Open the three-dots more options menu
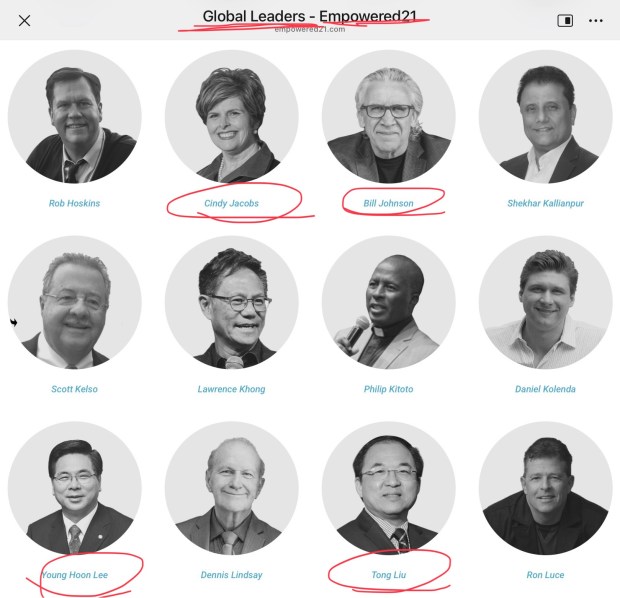Image resolution: width=620 pixels, height=598 pixels. pyautogui.click(x=596, y=21)
